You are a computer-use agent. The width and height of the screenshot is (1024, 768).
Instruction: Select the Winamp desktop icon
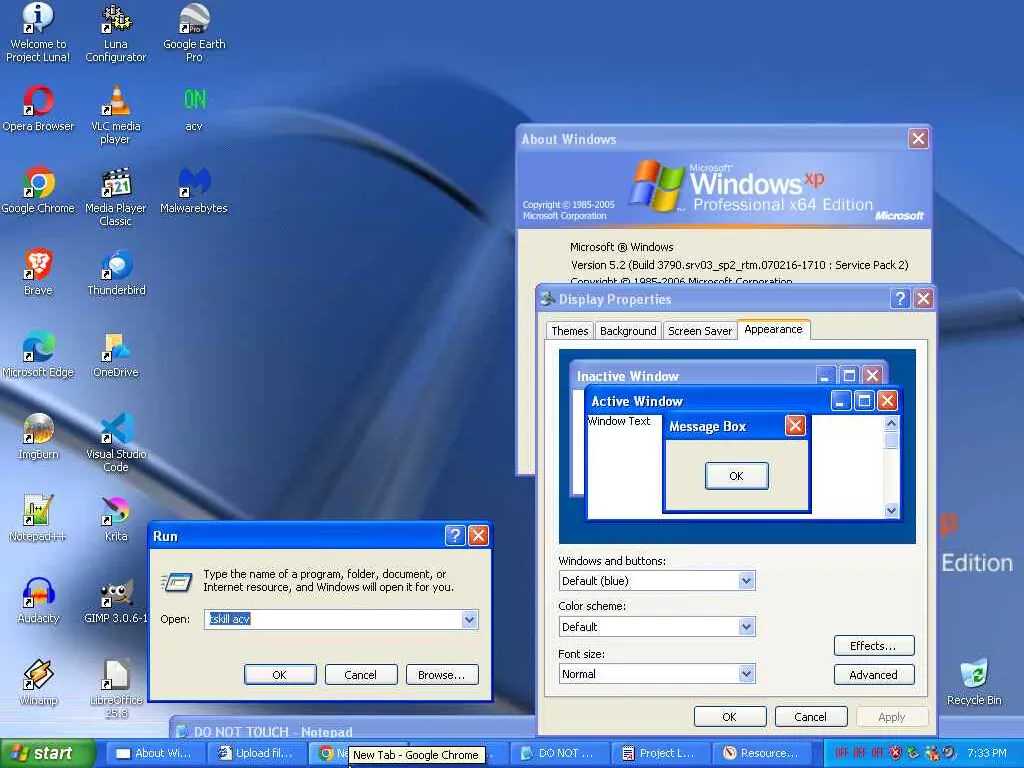point(38,682)
